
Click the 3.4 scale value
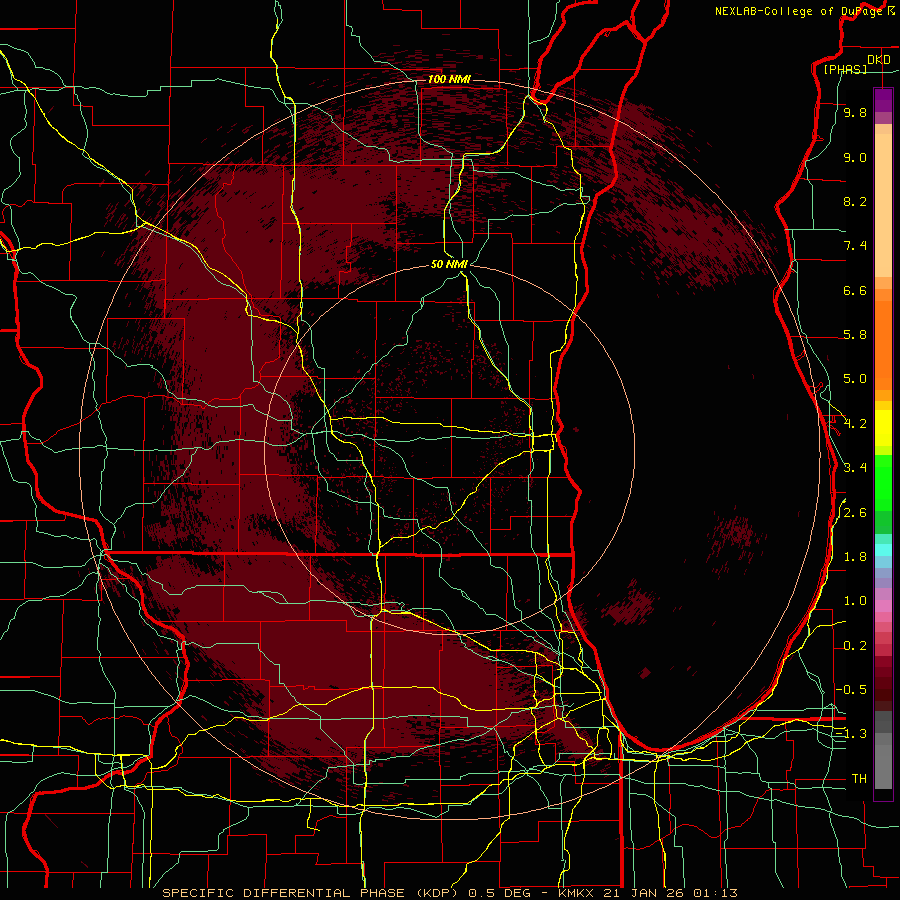855,468
